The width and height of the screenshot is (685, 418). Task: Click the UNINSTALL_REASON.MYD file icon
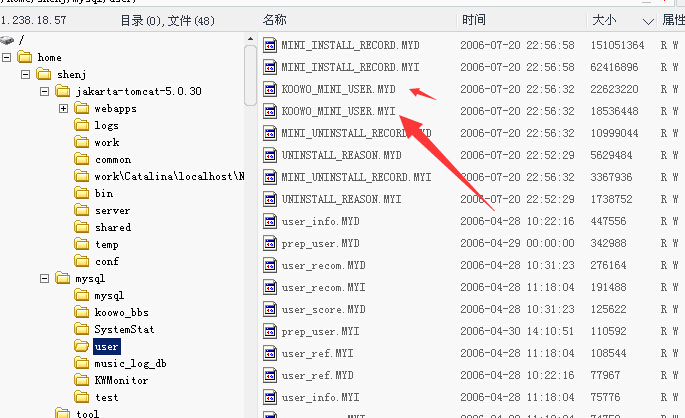270,155
